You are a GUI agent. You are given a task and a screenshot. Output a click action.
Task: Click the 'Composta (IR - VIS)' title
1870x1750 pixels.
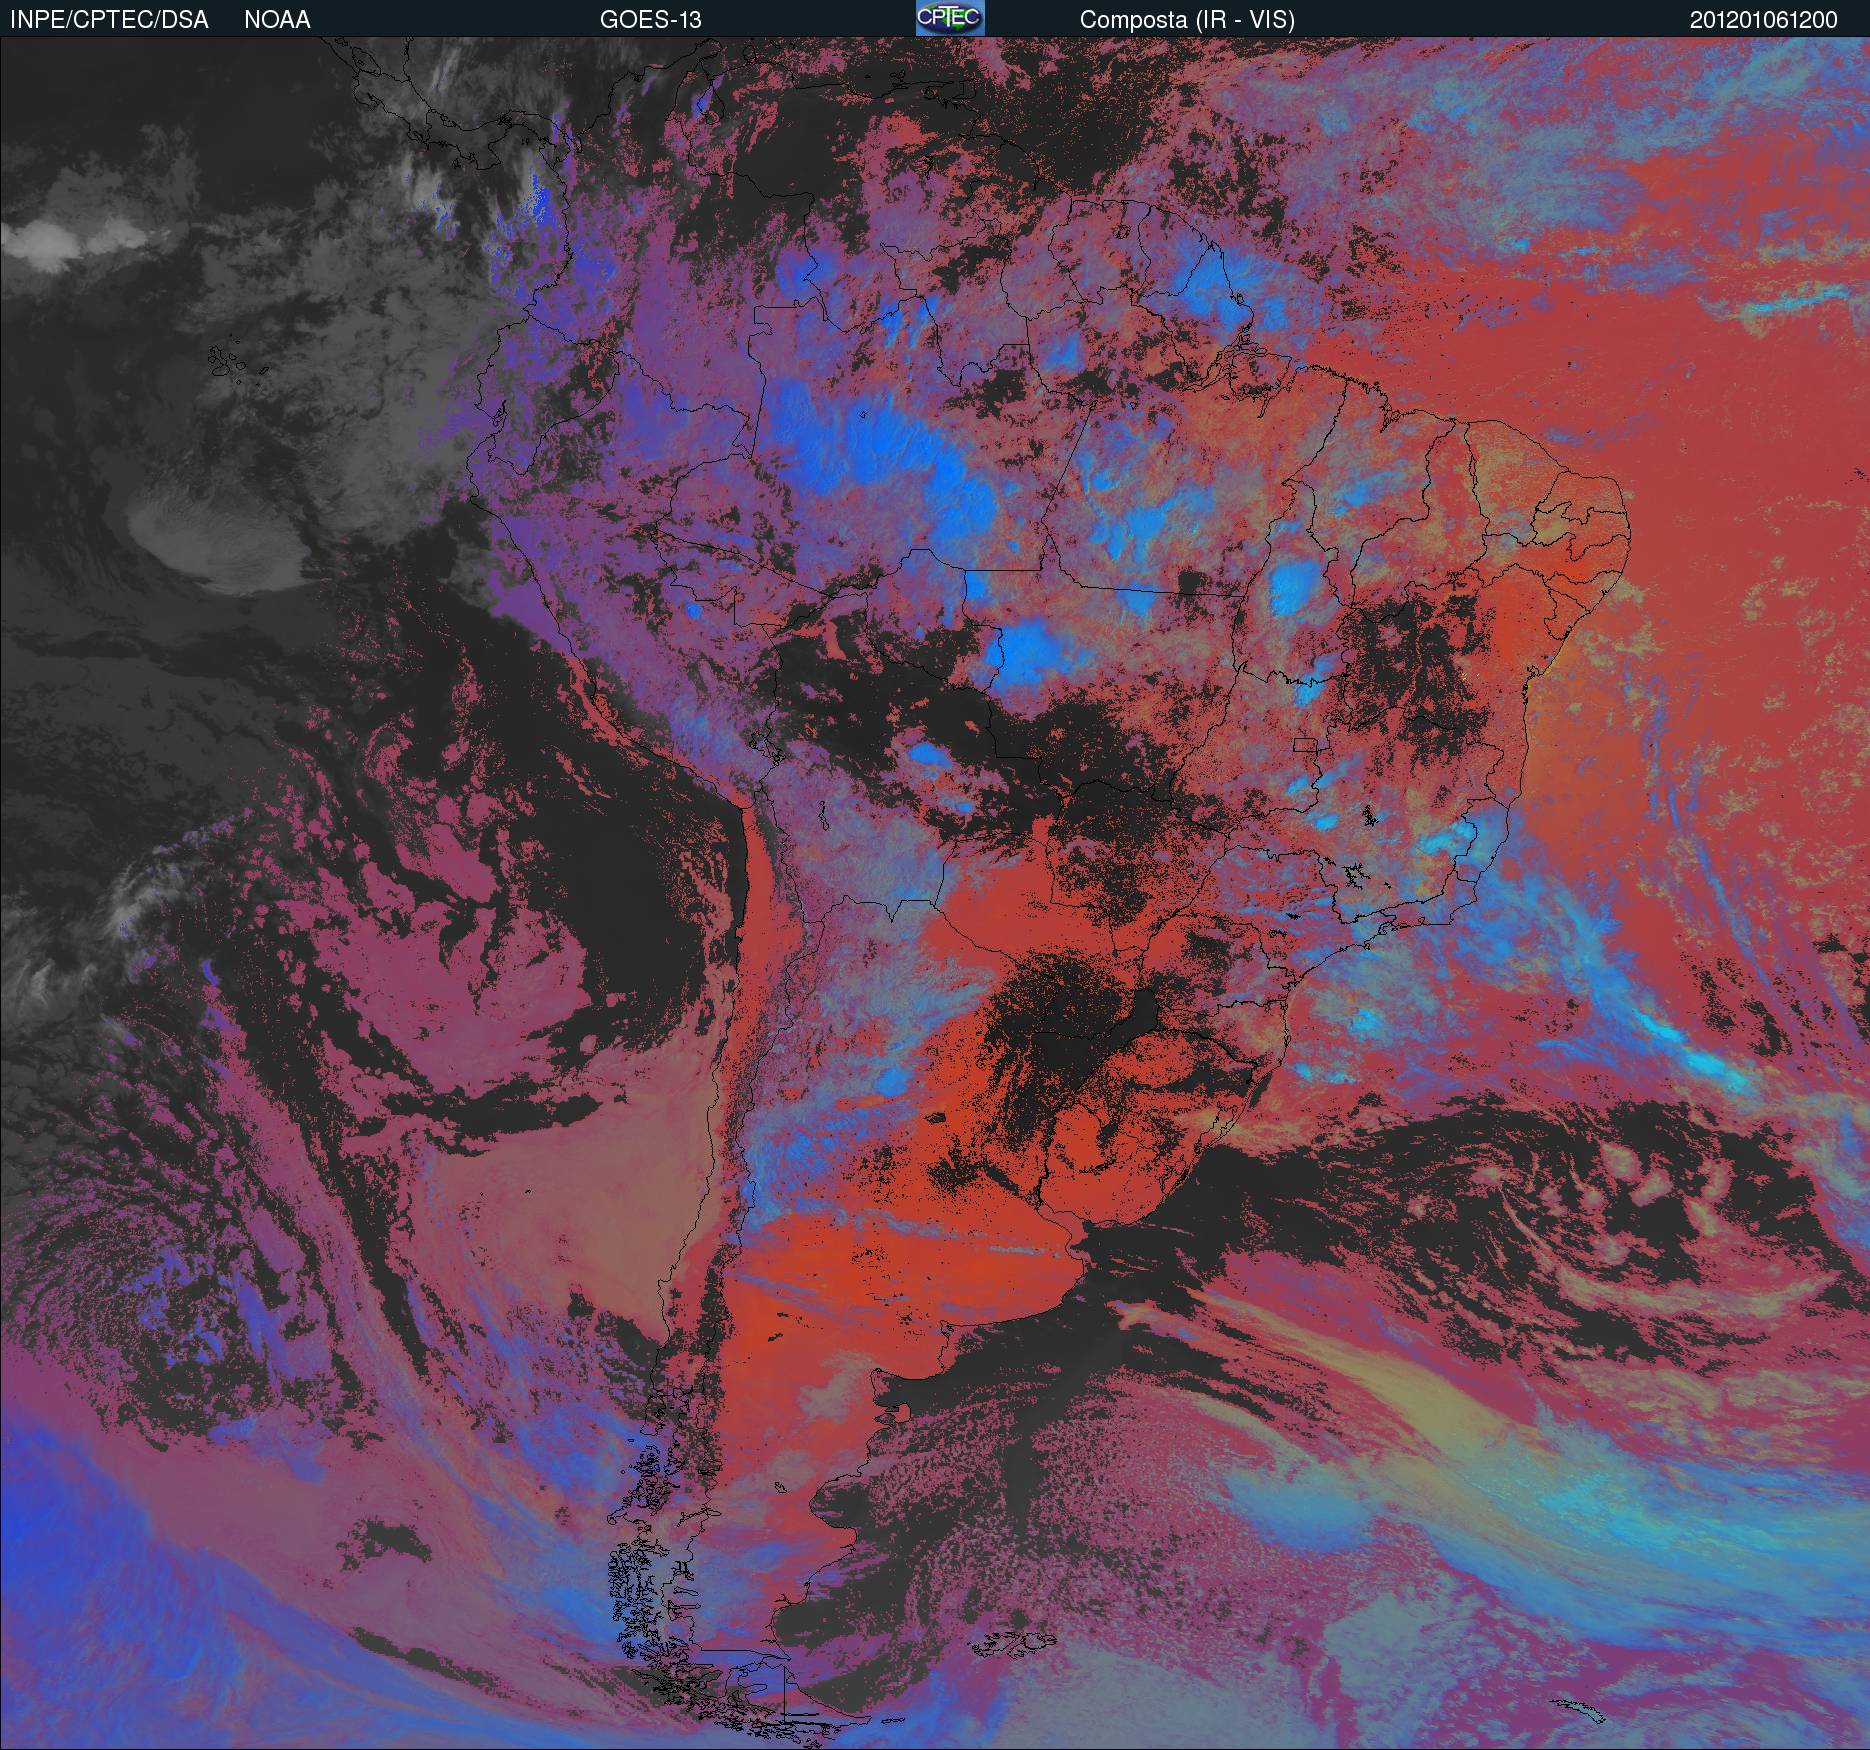tap(1187, 20)
